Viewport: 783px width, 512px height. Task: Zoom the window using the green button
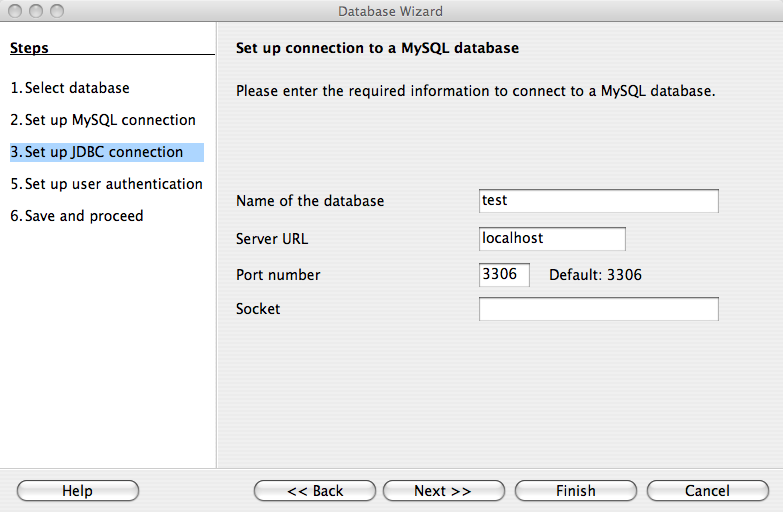pos(55,12)
